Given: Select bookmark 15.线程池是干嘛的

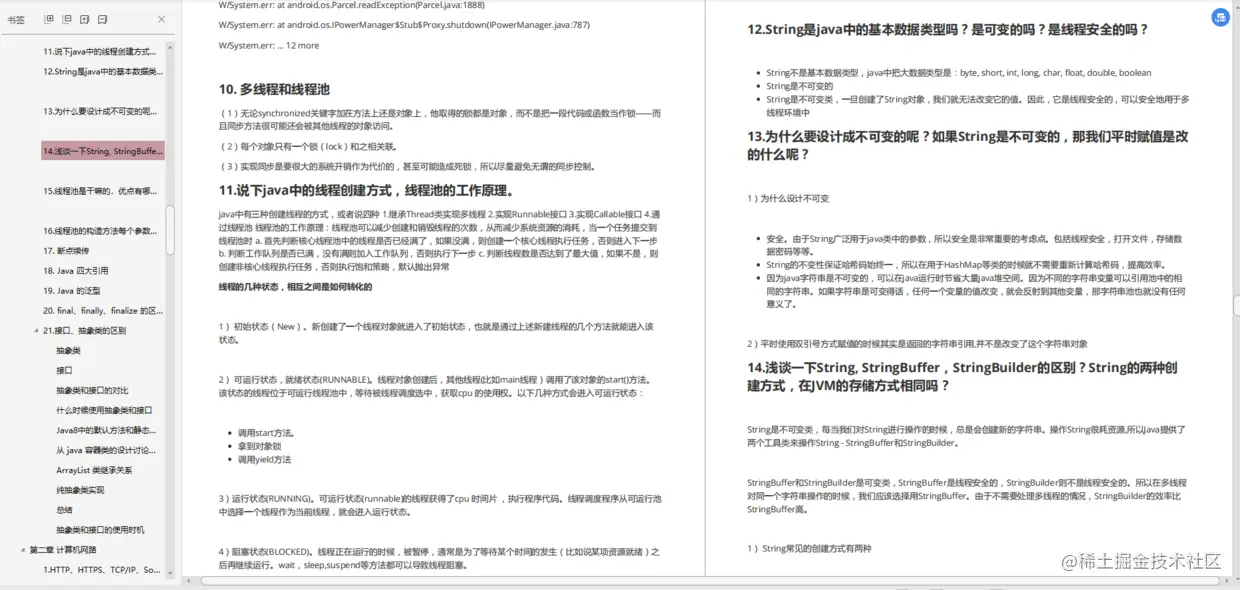Looking at the screenshot, I should 100,191.
